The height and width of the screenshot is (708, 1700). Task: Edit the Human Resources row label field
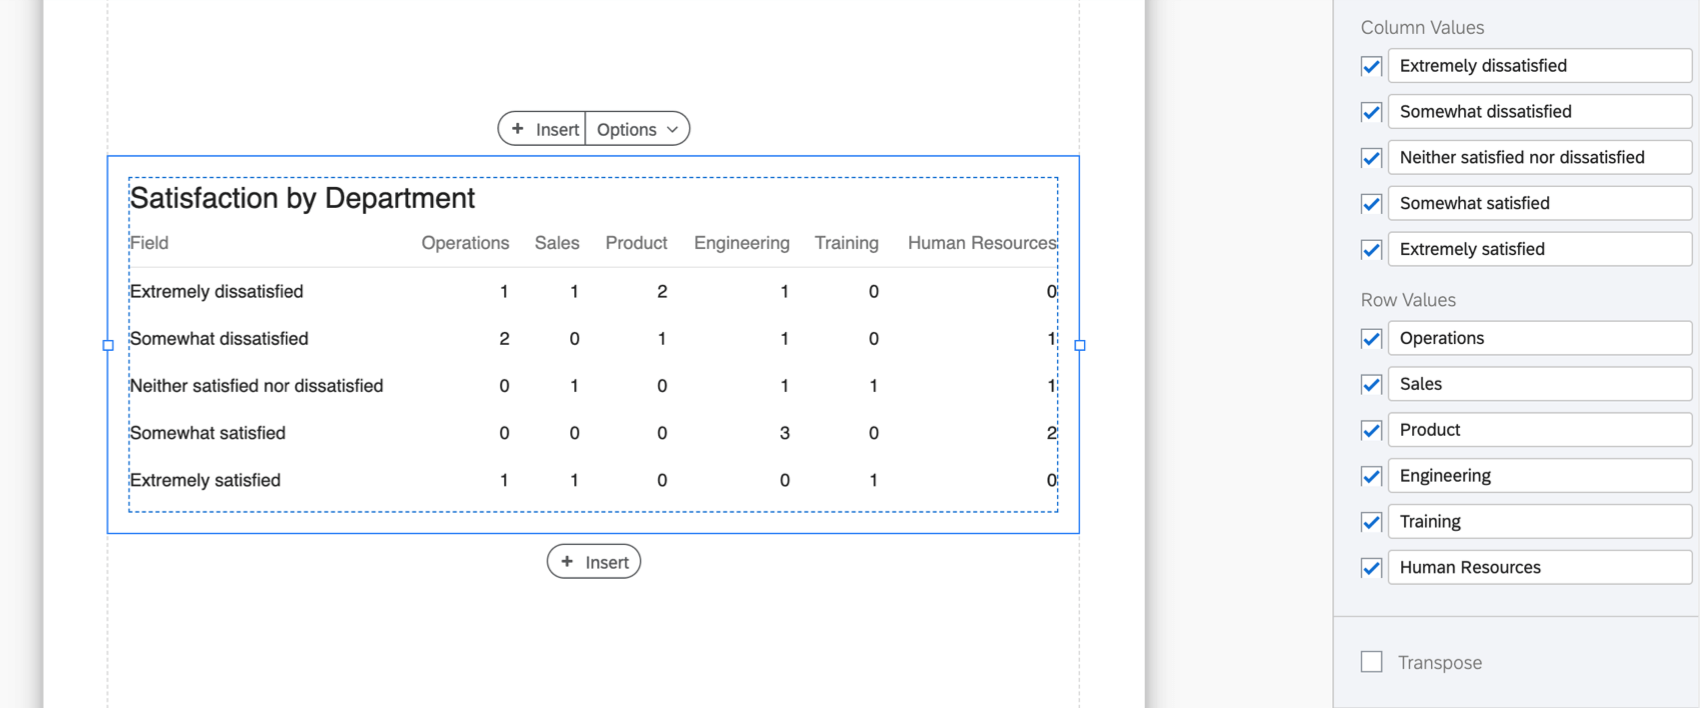(x=1538, y=567)
